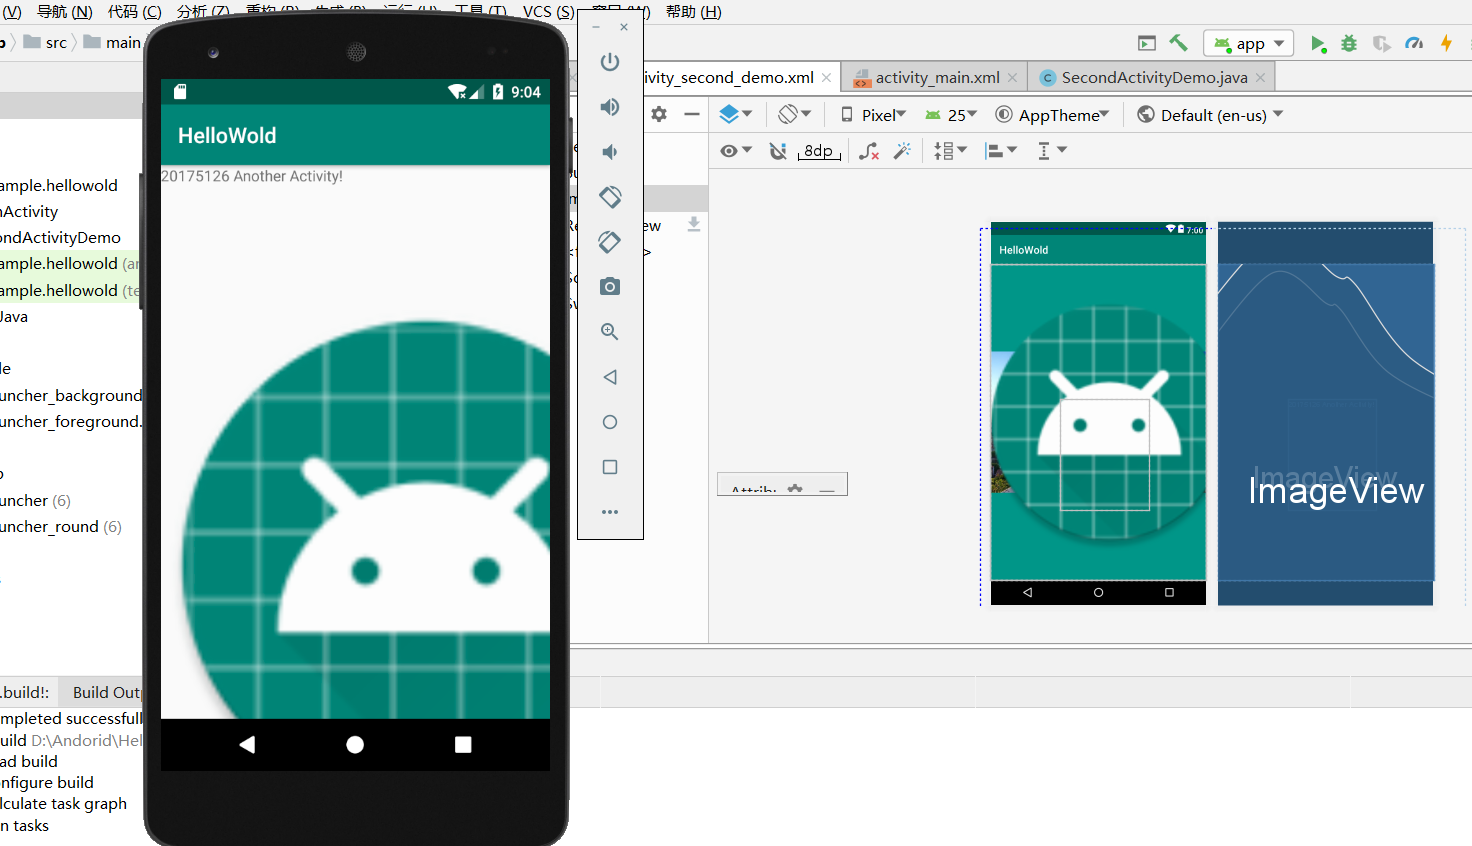The image size is (1472, 846).
Task: Click the '20175126 Another Activity!' text on phone
Action: (x=252, y=176)
